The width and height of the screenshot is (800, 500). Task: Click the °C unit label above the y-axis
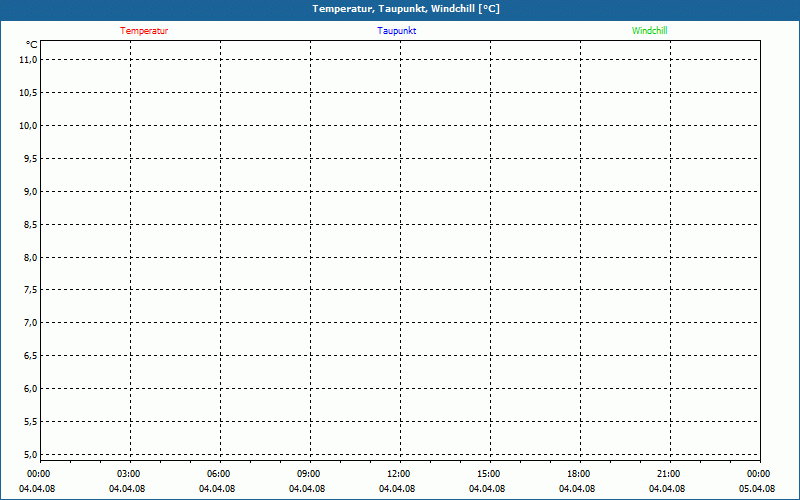click(32, 45)
